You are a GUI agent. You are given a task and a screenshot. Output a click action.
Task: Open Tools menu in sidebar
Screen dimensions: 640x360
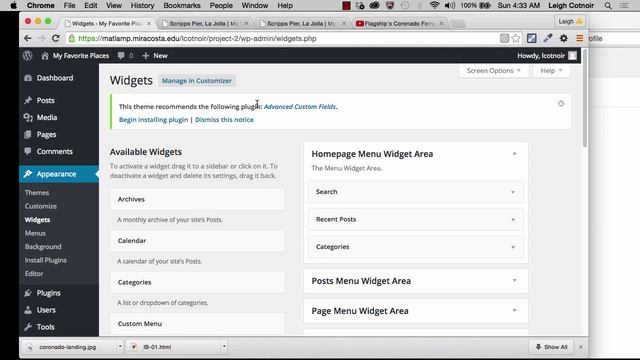pyautogui.click(x=45, y=327)
